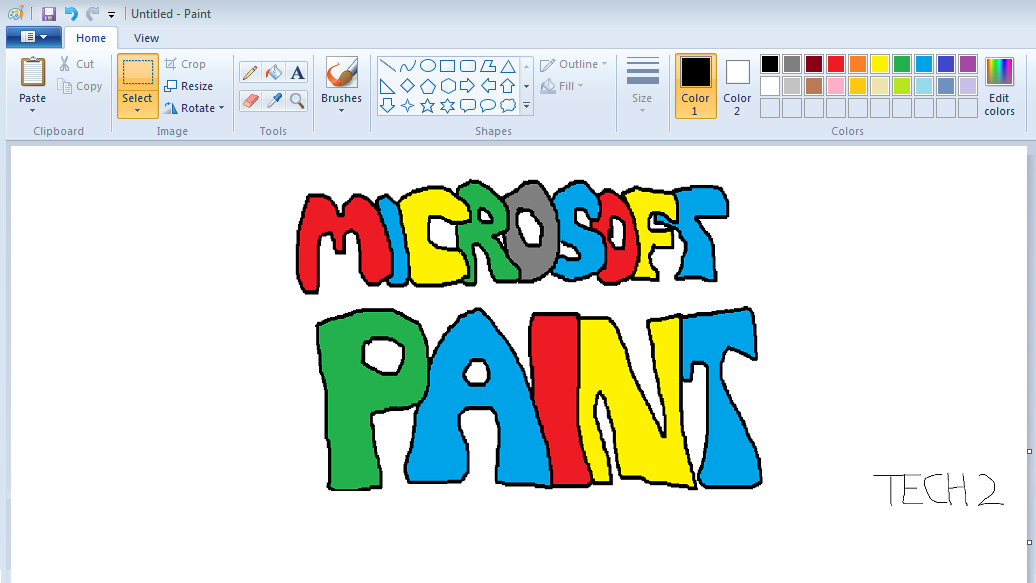
Task: Activate the rectangular Select tool
Action: pyautogui.click(x=137, y=73)
